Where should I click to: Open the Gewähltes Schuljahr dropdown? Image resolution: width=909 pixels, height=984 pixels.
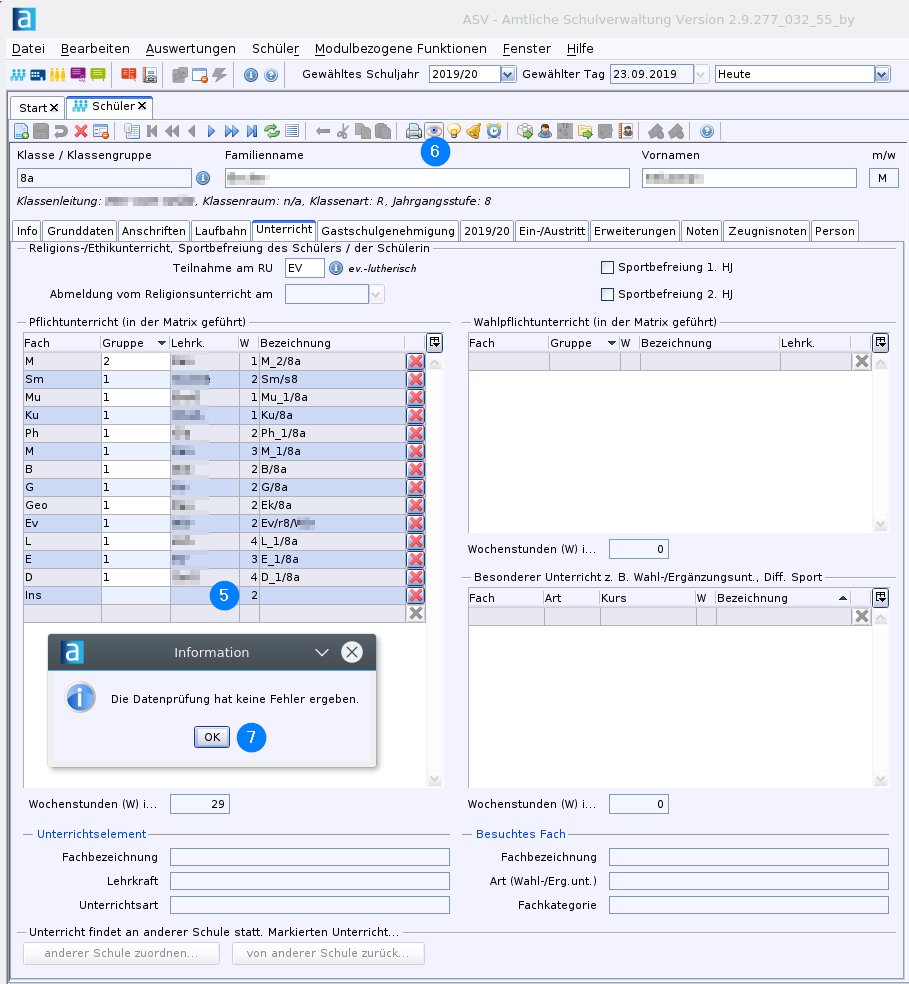pos(508,74)
